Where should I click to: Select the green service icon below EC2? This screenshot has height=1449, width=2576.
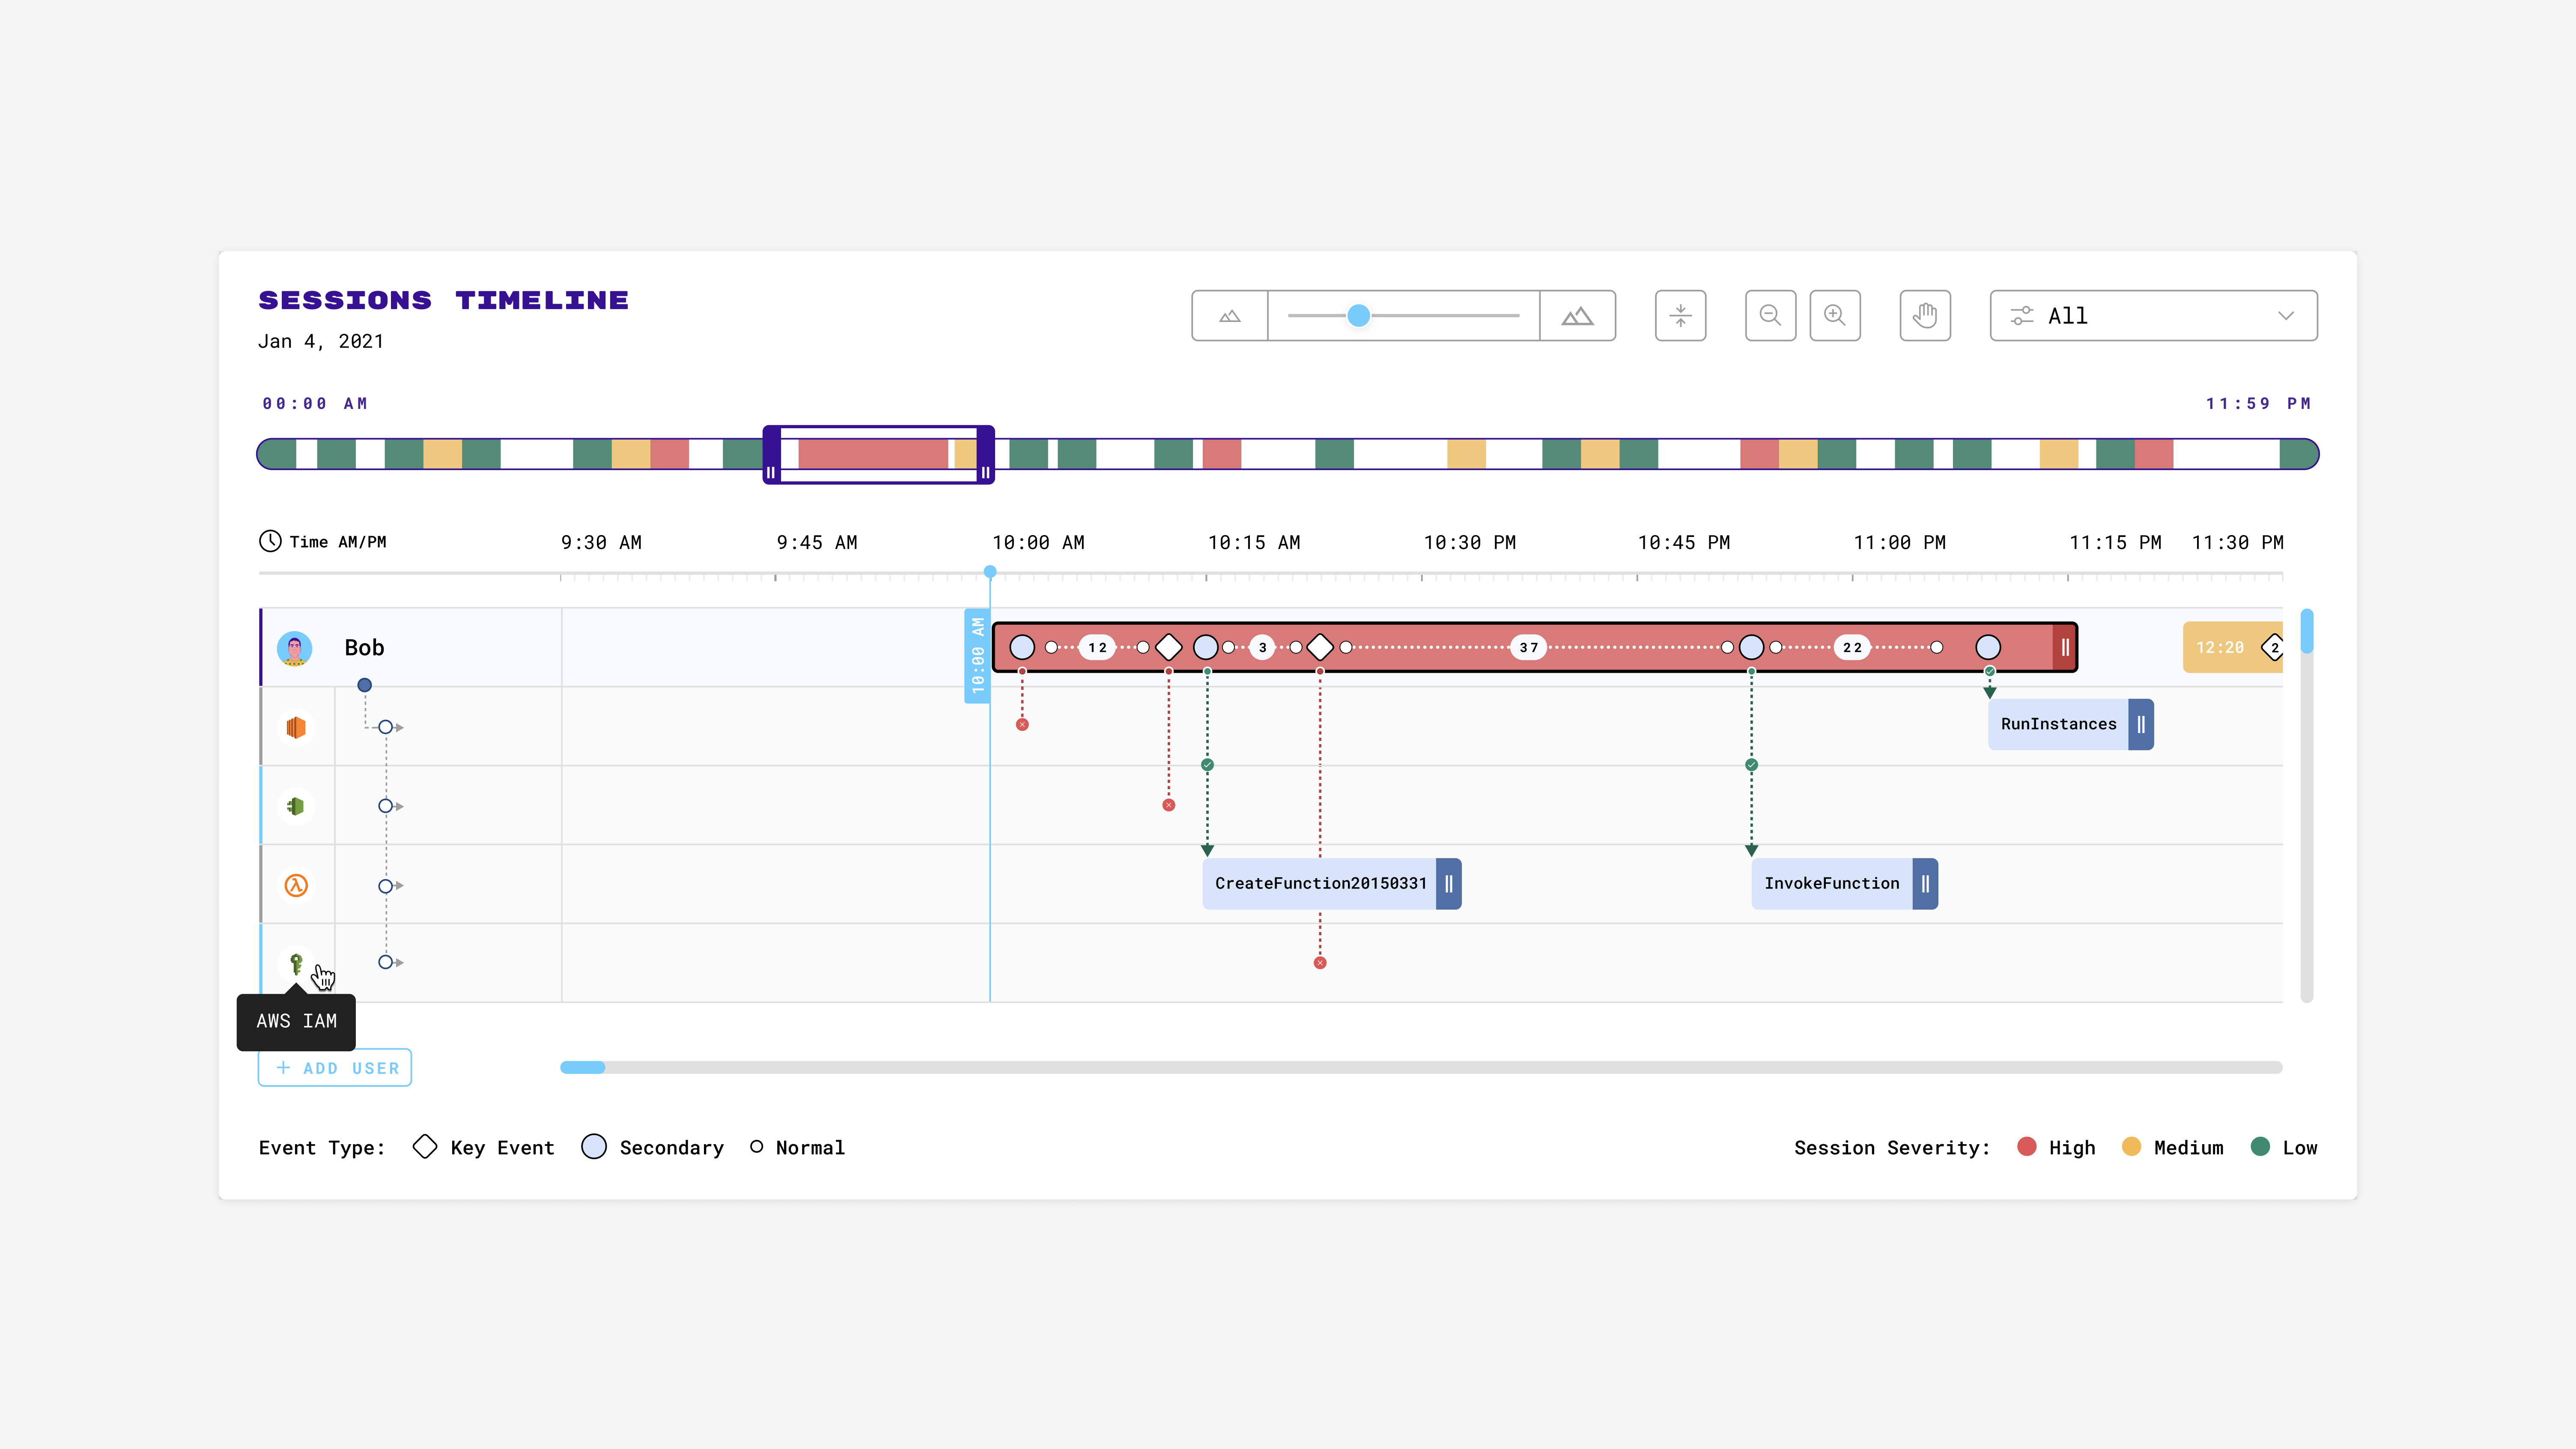pos(295,805)
